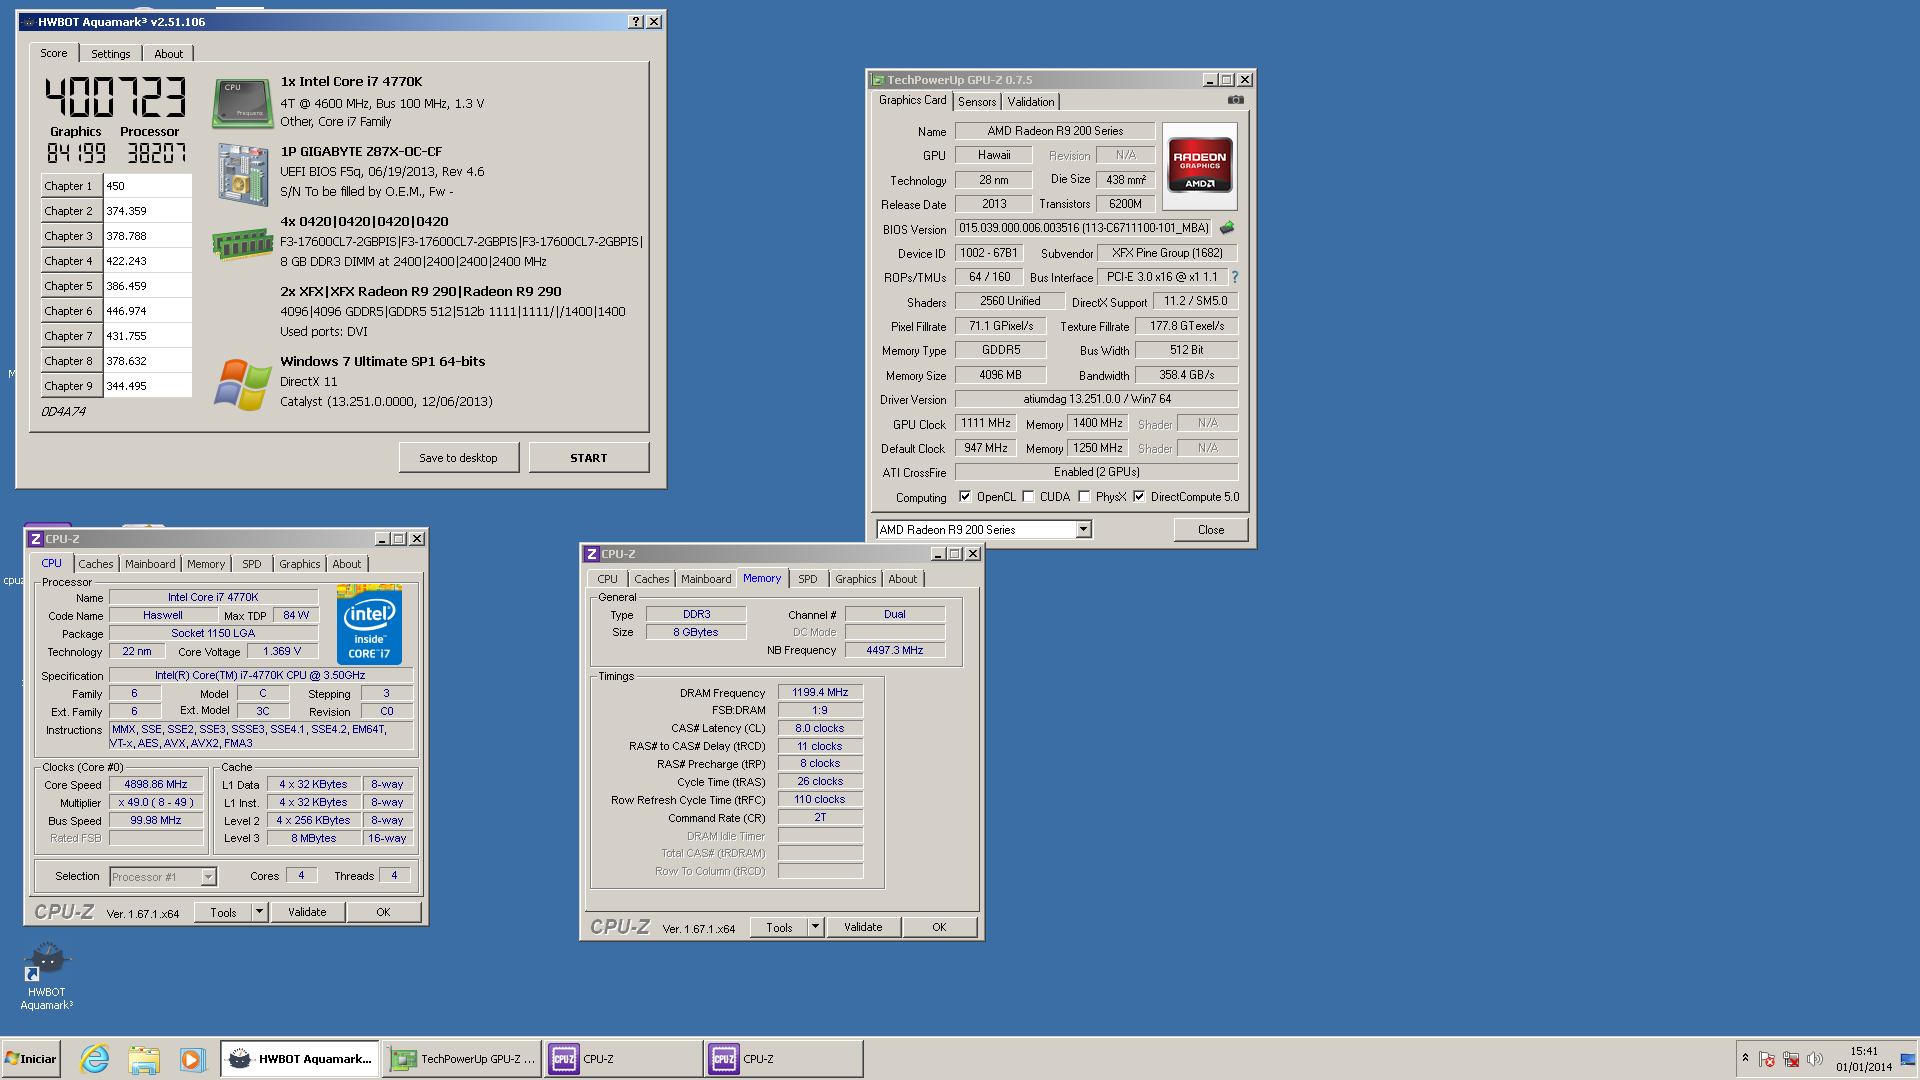The height and width of the screenshot is (1080, 1920).
Task: Open Mainboard tab in CPU-Z CPU window
Action: point(150,564)
